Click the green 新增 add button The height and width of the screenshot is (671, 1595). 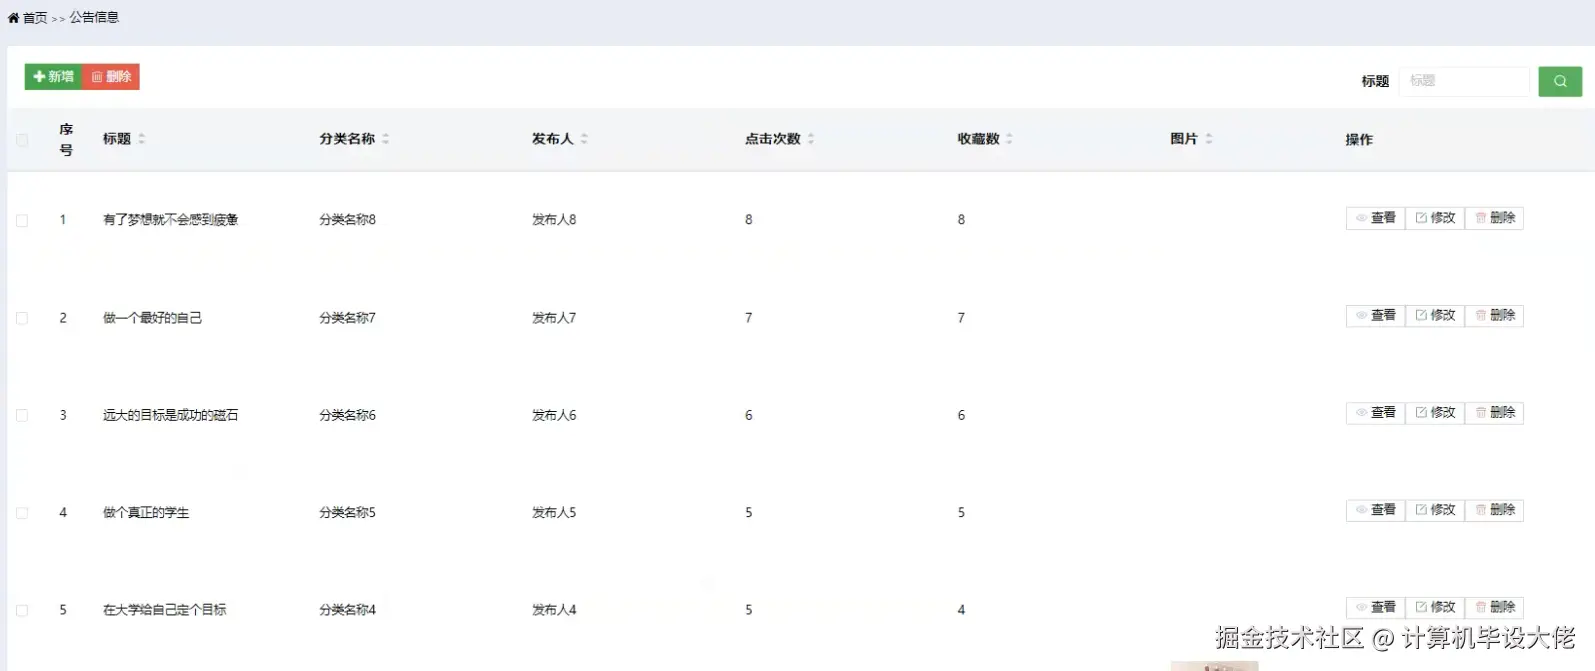[53, 77]
